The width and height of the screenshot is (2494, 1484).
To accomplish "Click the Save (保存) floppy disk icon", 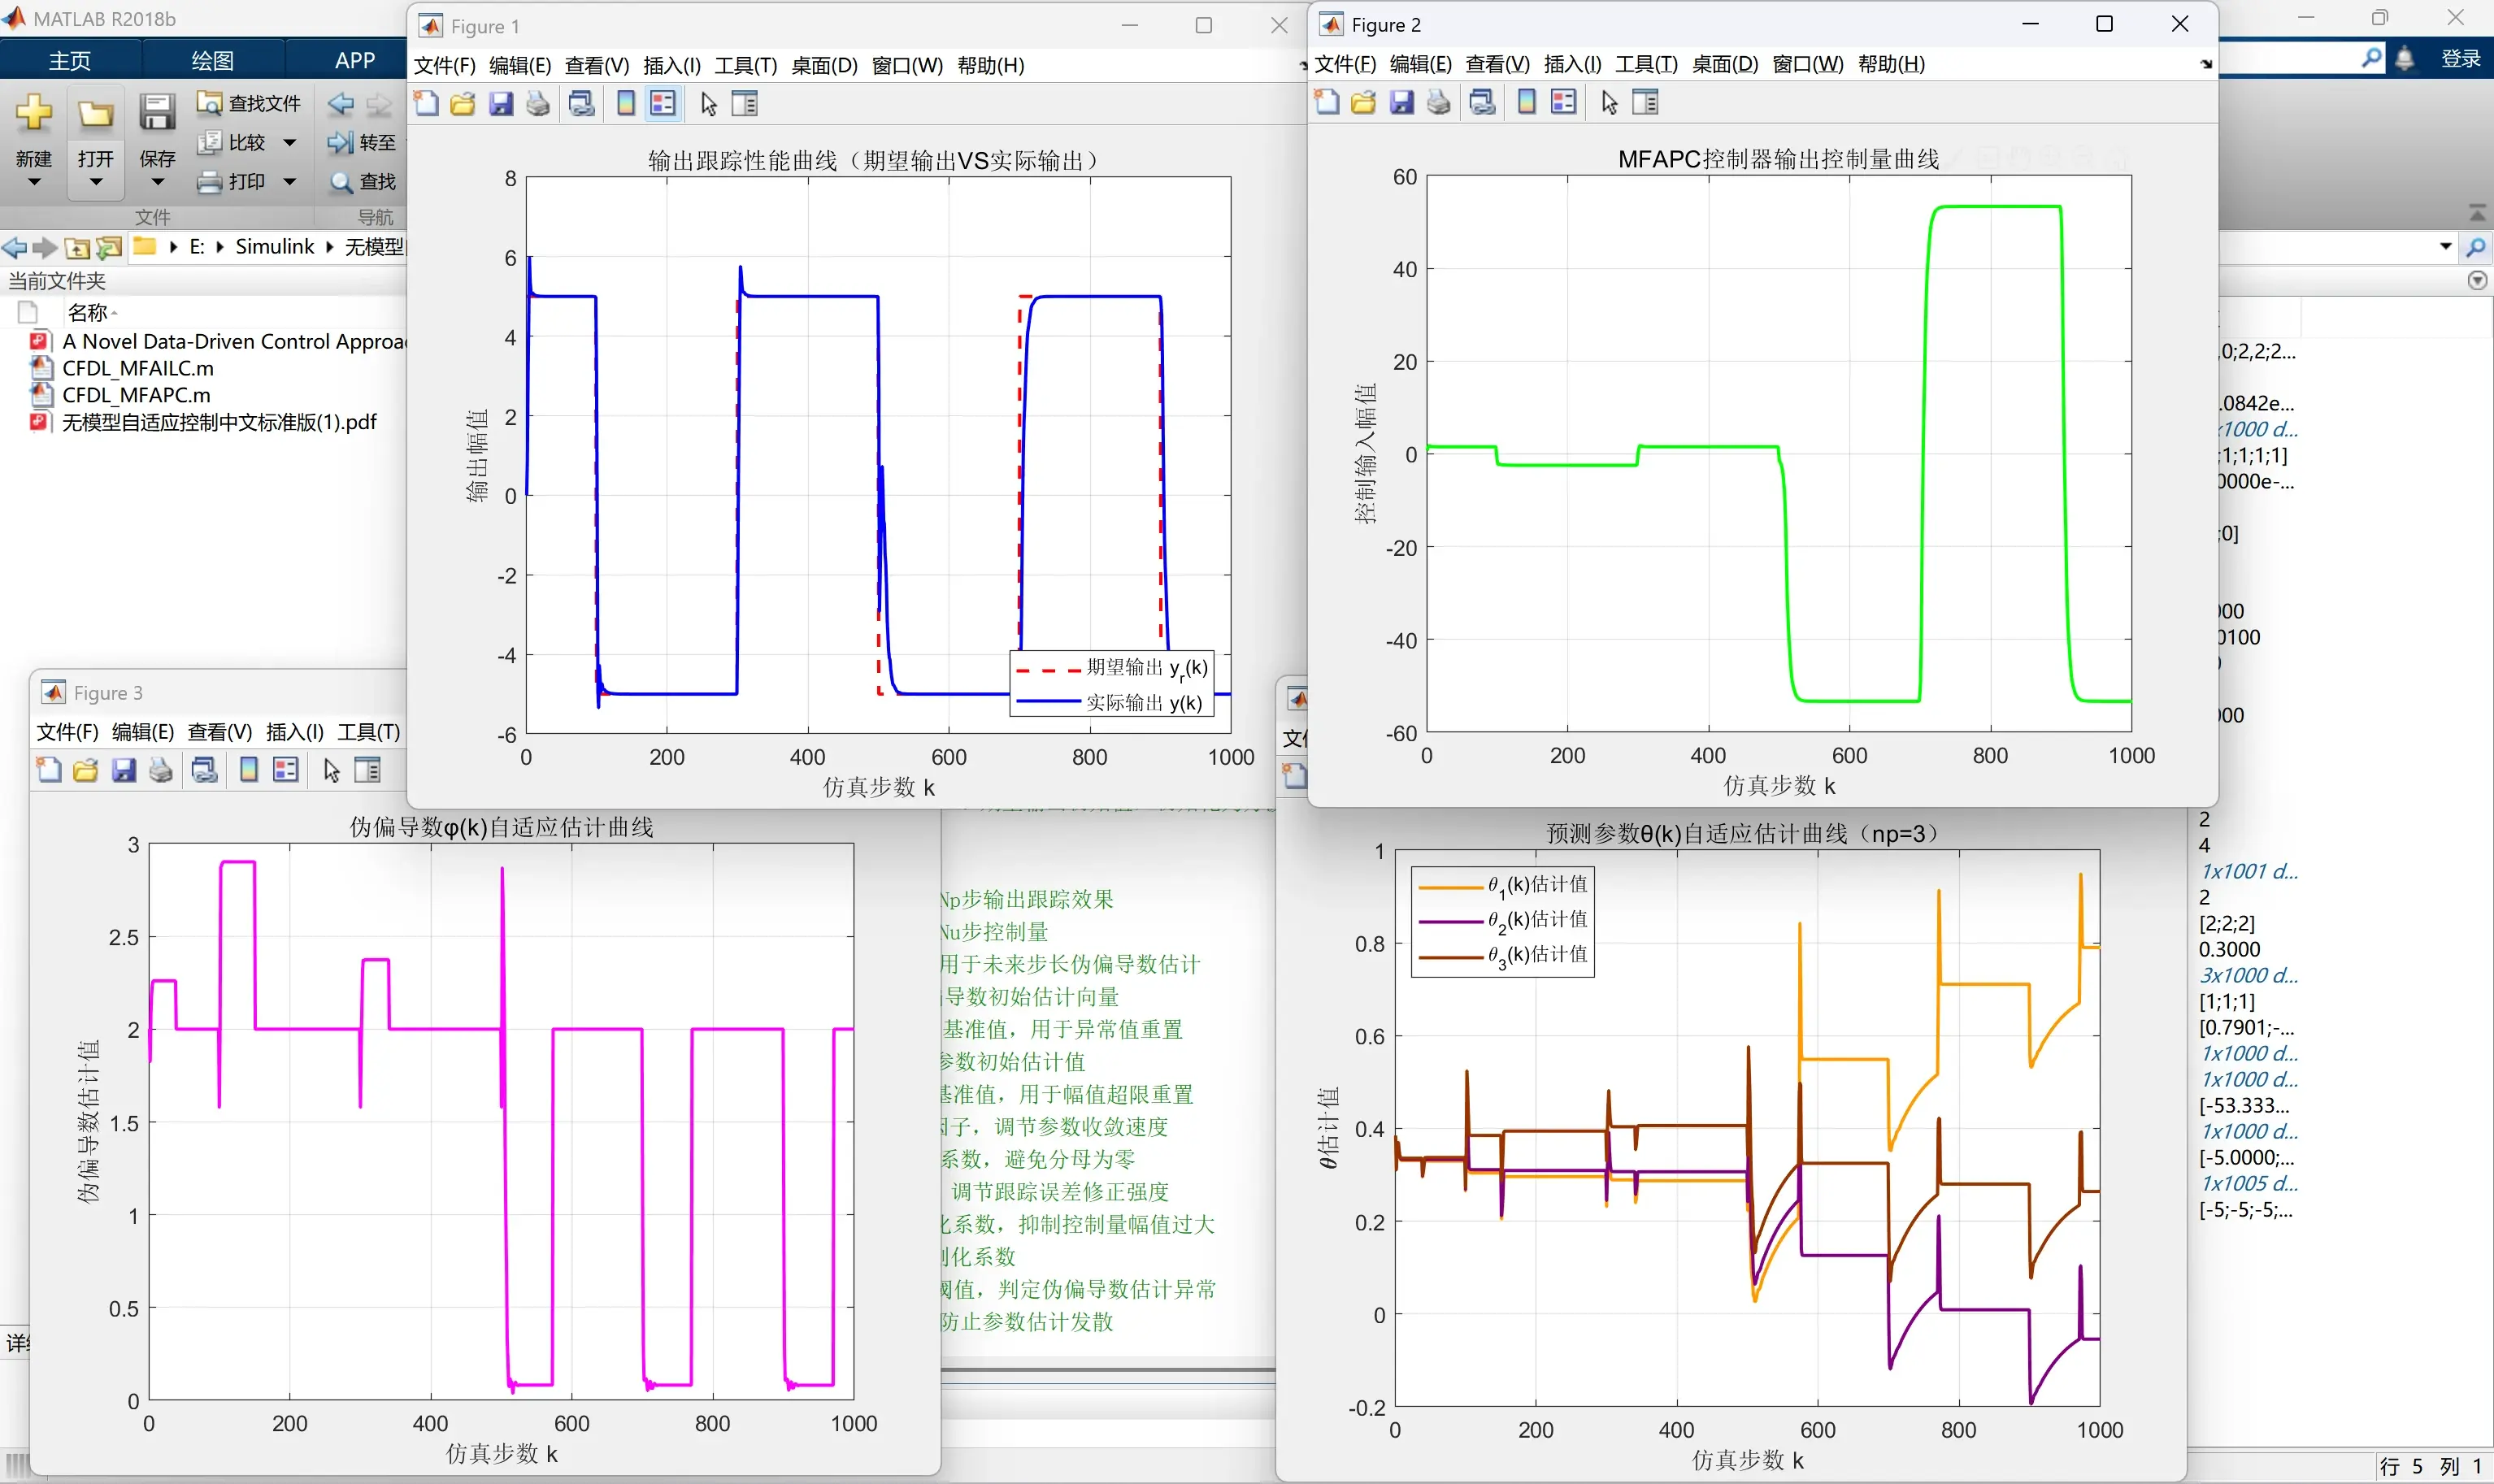I will coord(157,113).
